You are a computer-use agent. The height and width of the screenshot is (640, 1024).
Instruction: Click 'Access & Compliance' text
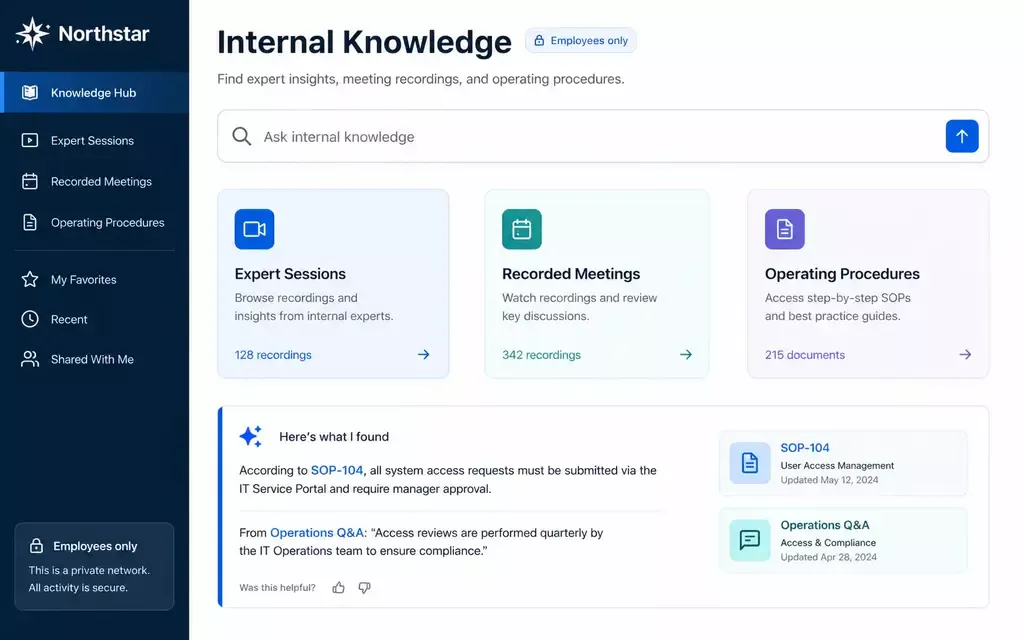[828, 543]
